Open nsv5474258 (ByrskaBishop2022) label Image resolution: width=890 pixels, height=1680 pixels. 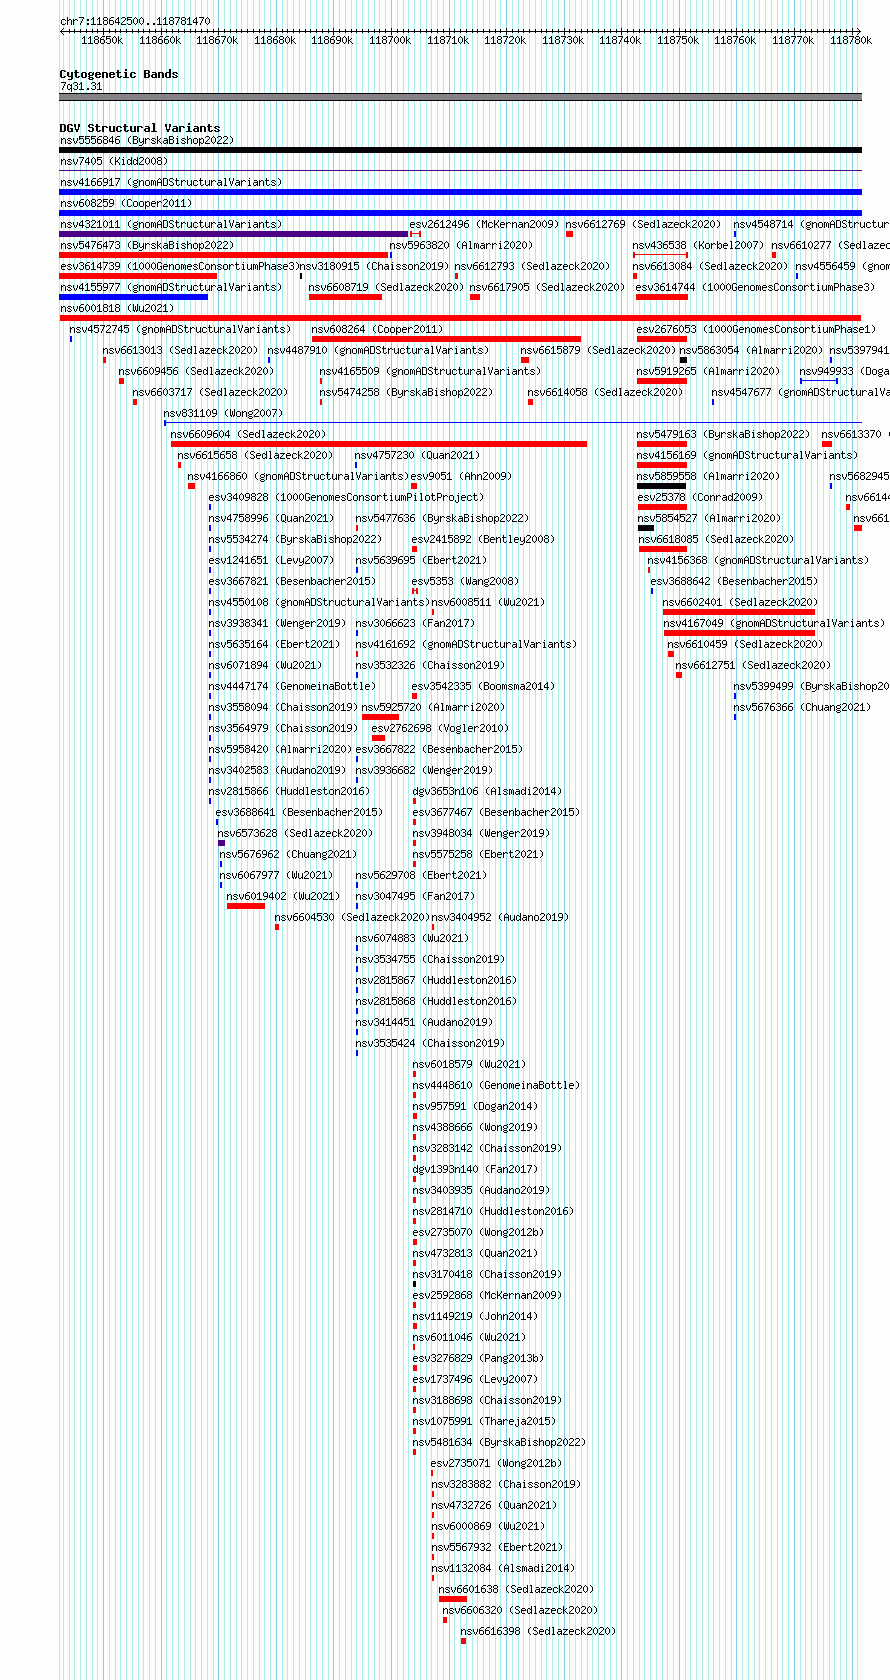tap(406, 392)
